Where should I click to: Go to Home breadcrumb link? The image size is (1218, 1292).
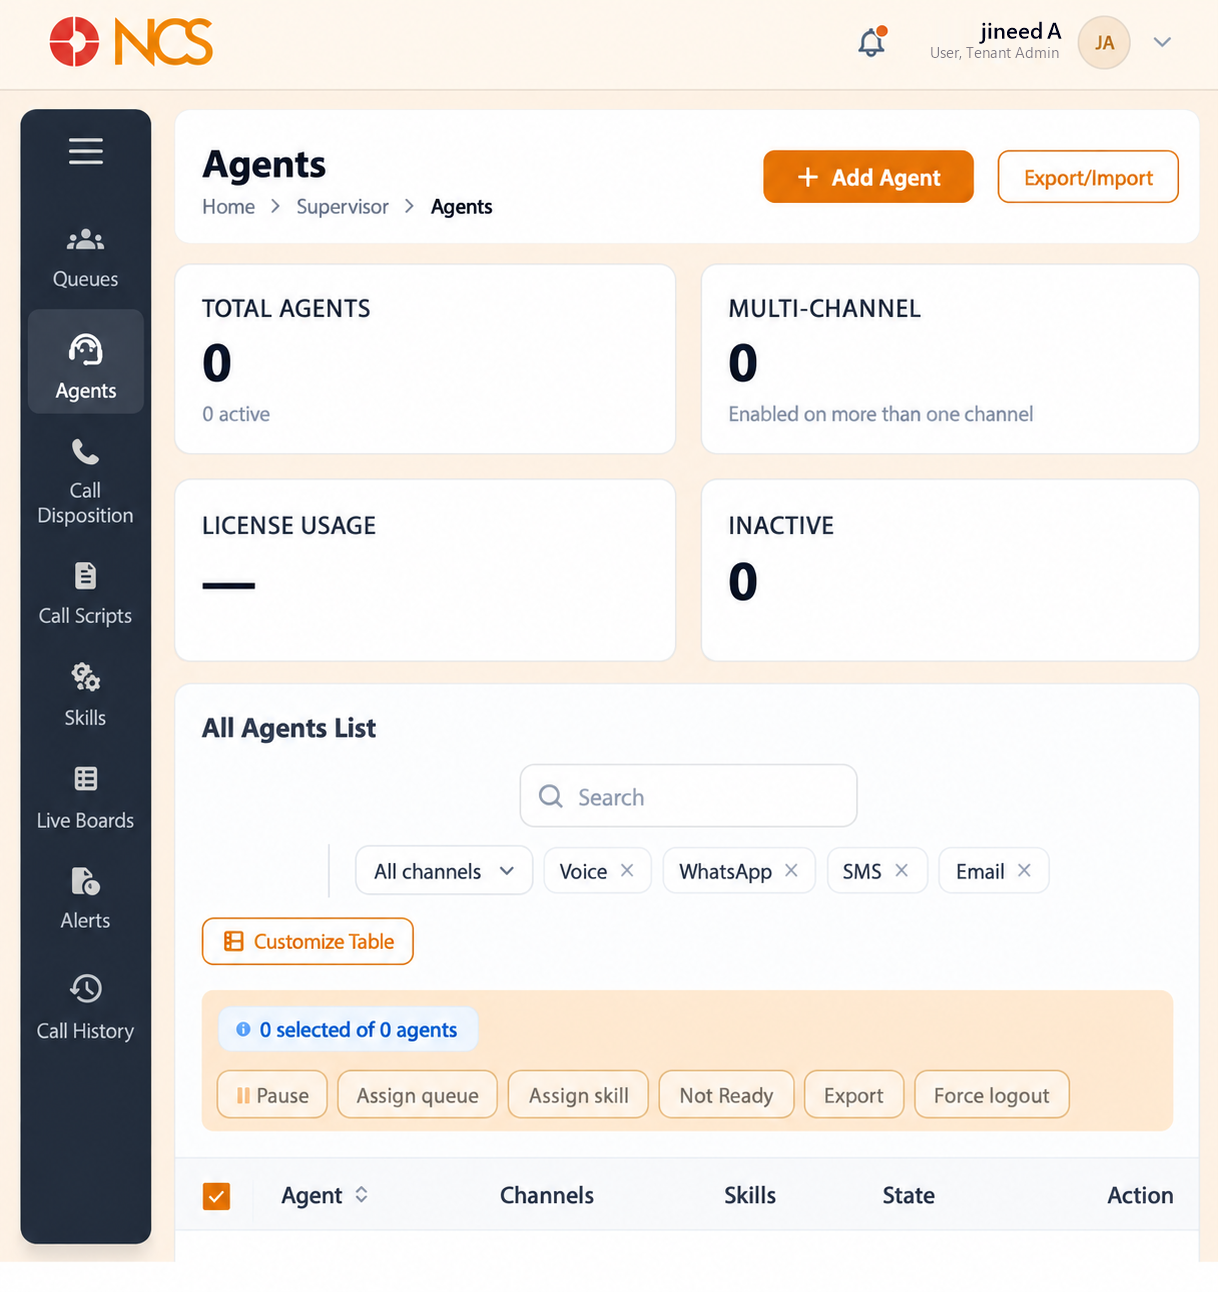[228, 207]
